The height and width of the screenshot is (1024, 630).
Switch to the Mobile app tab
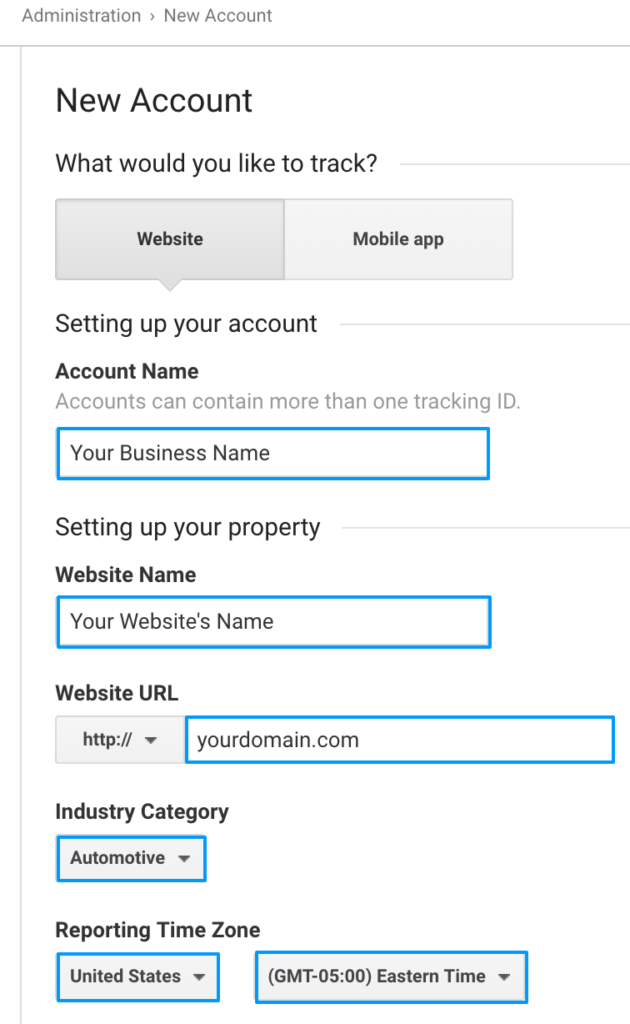[398, 239]
